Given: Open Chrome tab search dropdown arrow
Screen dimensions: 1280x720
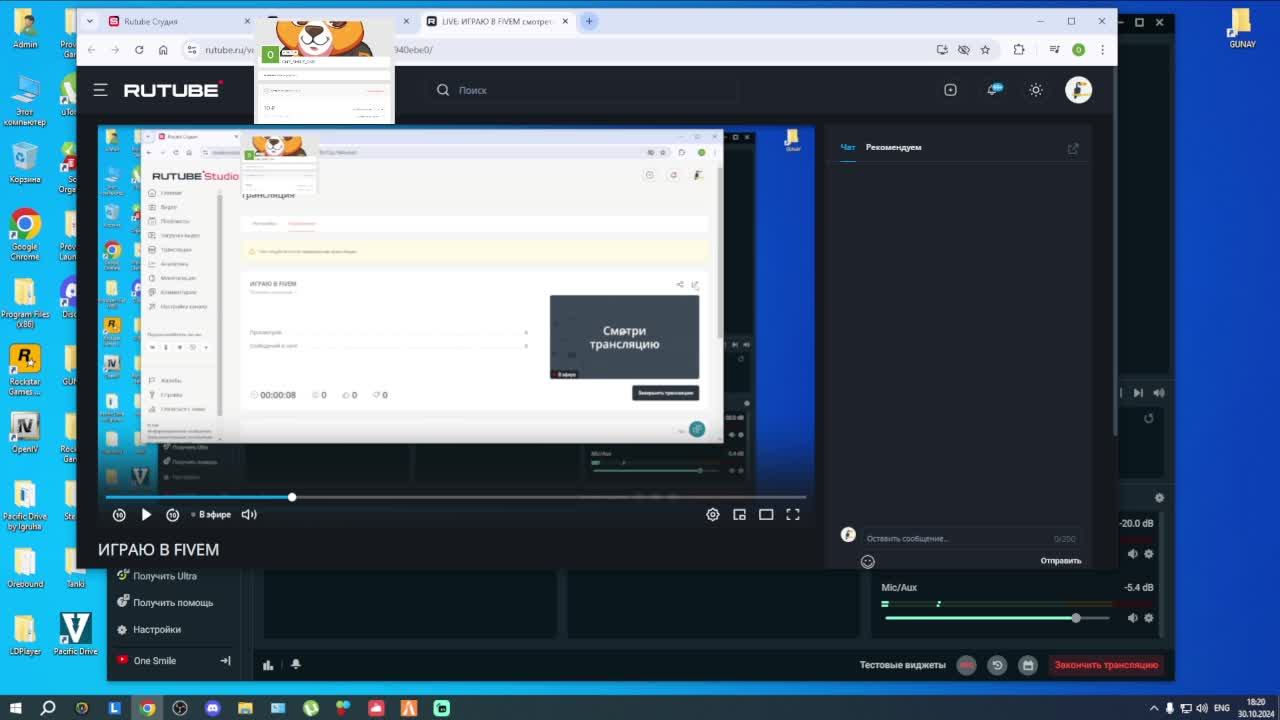Looking at the screenshot, I should tap(90, 21).
